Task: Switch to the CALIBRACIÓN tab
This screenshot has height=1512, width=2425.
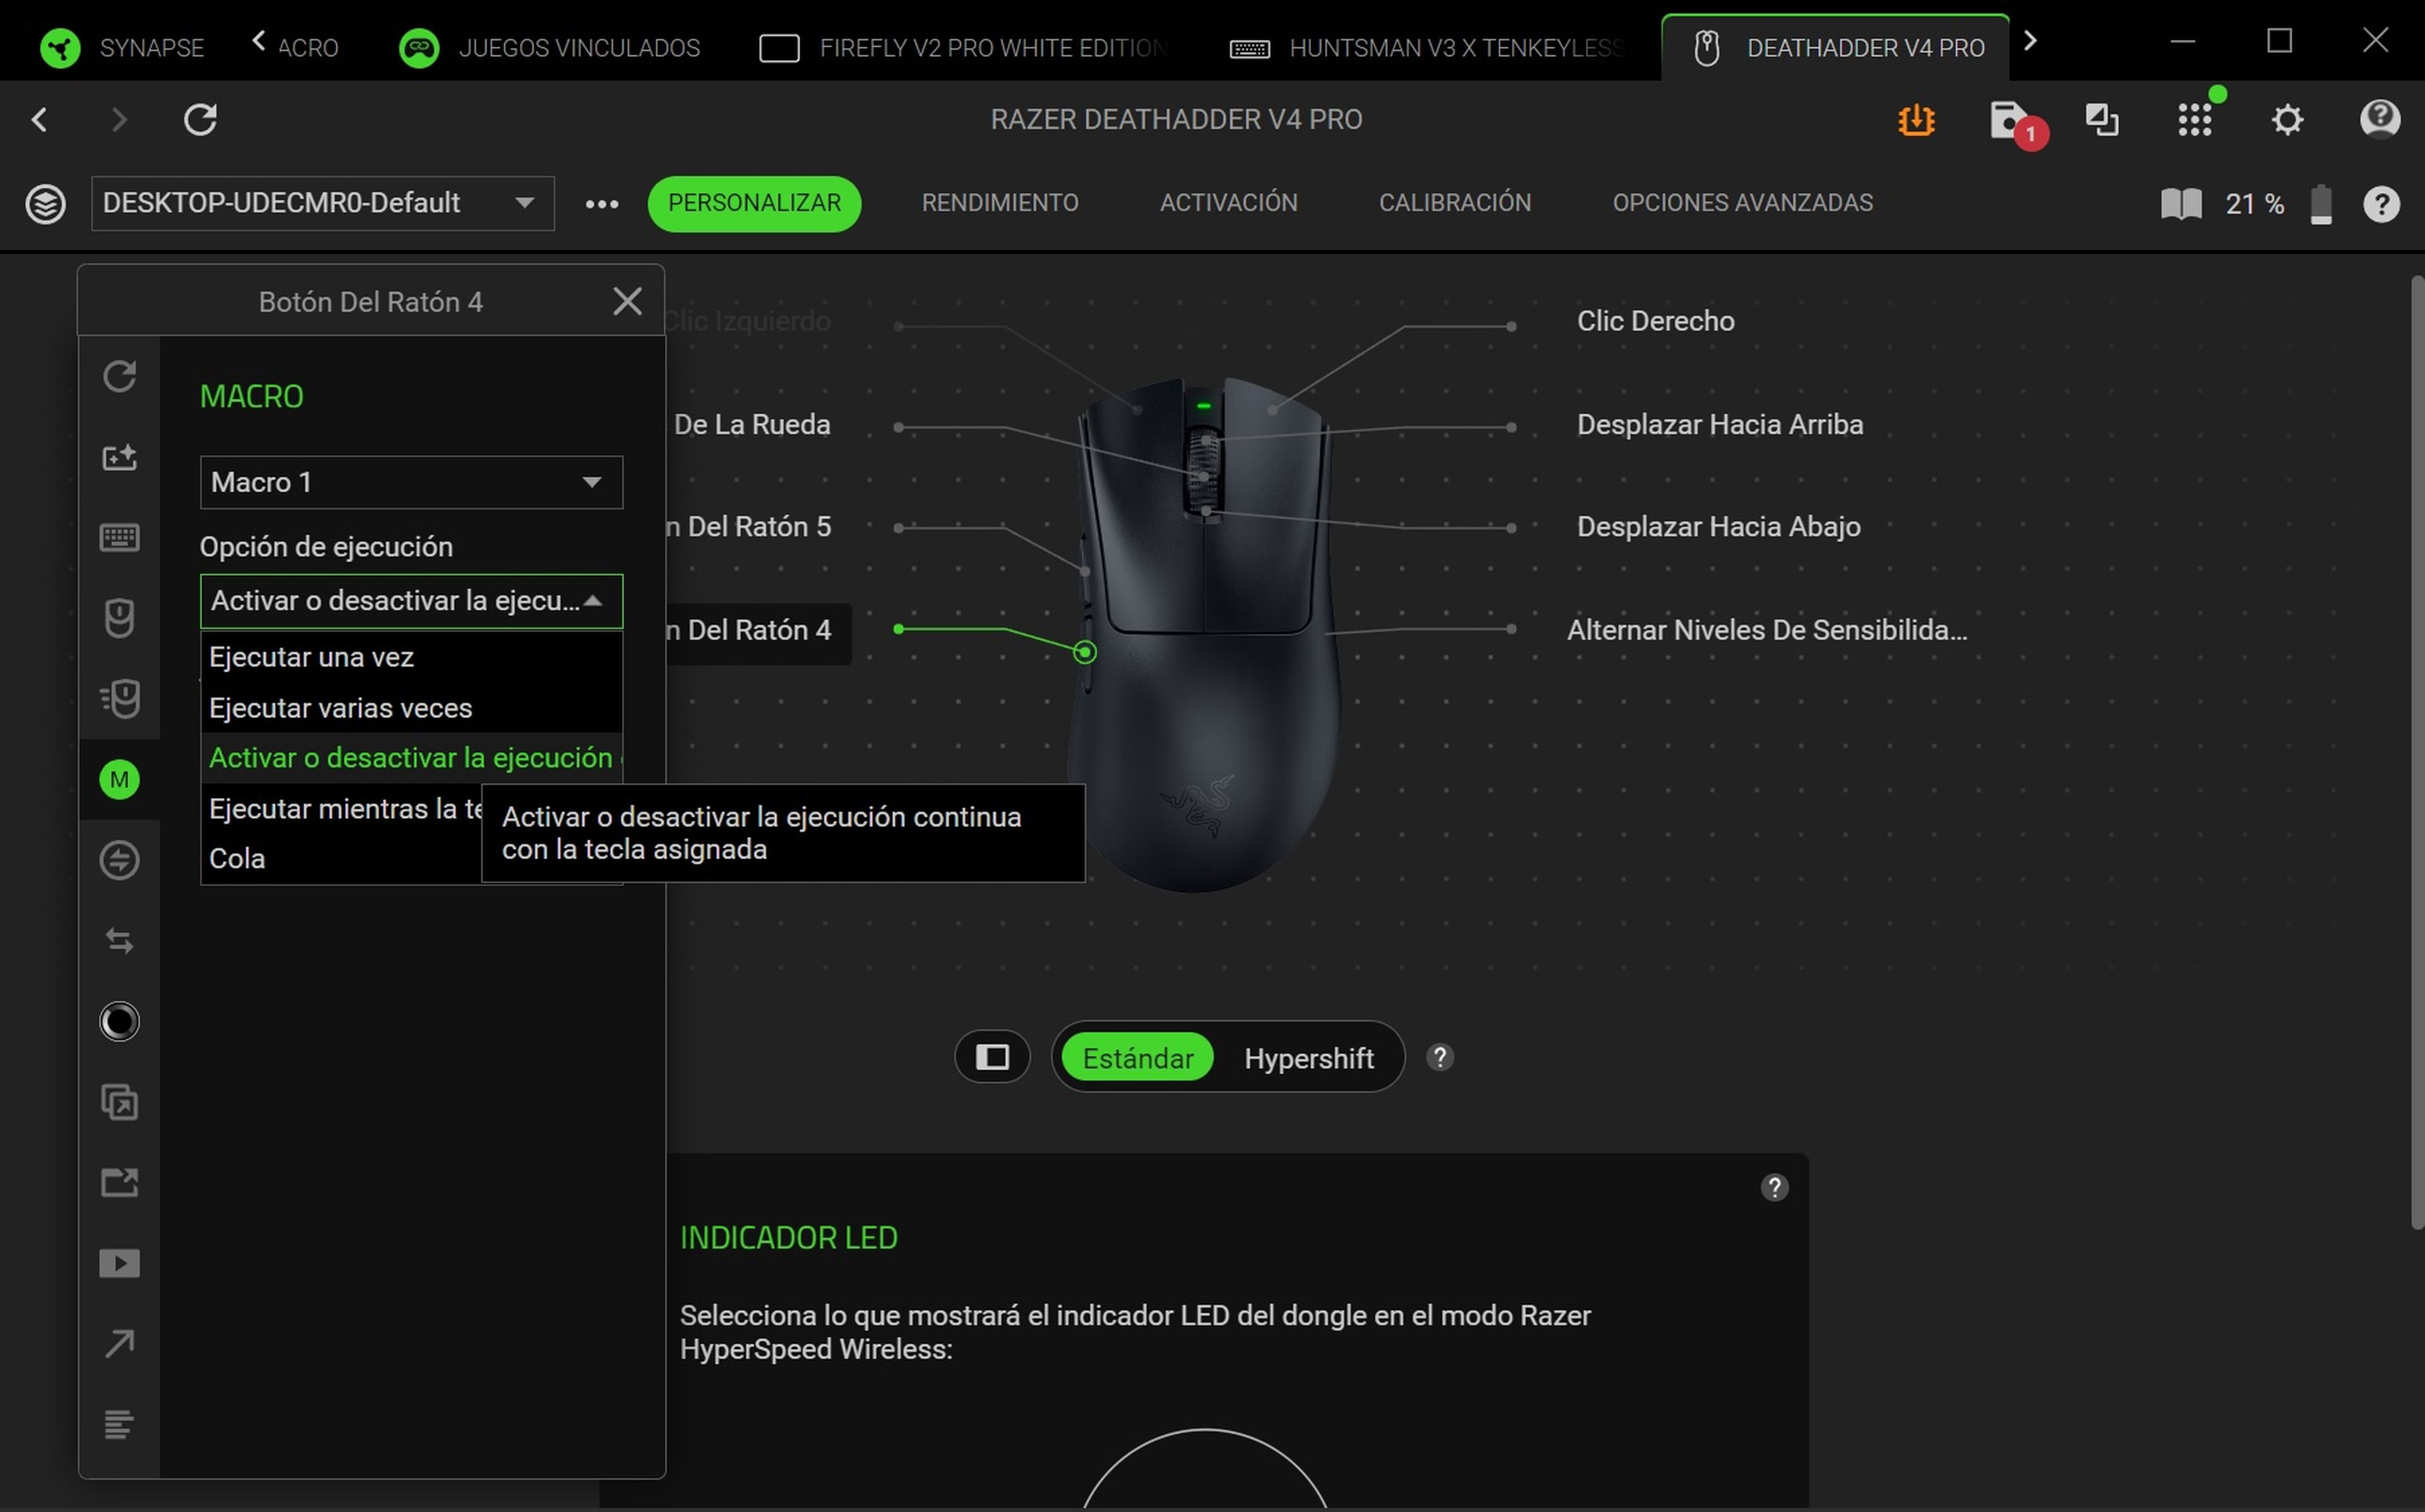Action: point(1455,203)
